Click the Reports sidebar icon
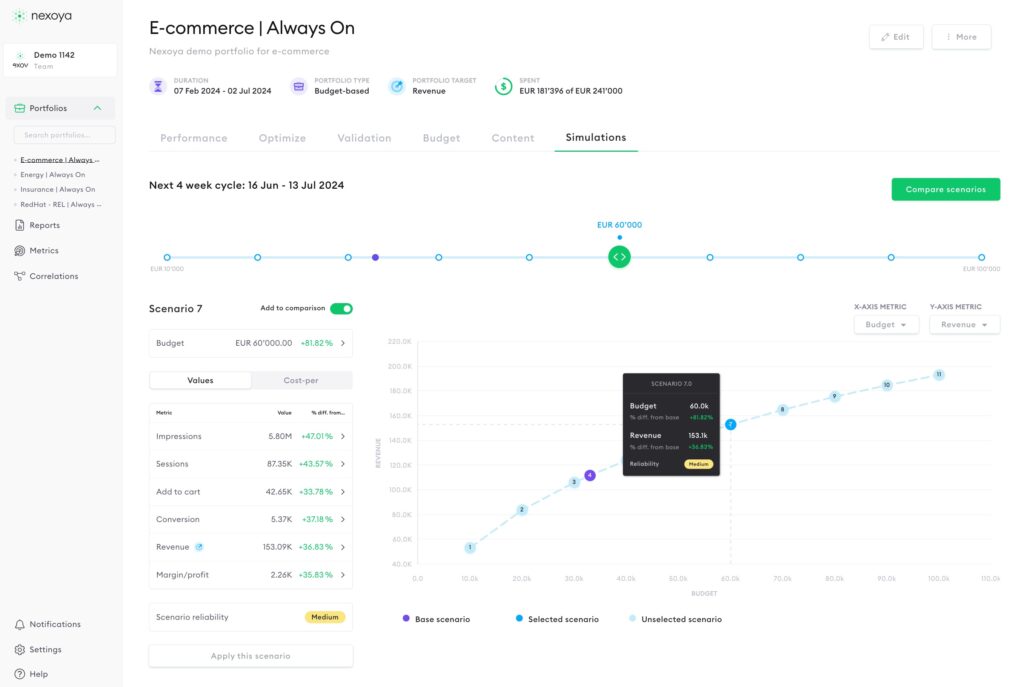The image size is (1024, 687). [20, 225]
